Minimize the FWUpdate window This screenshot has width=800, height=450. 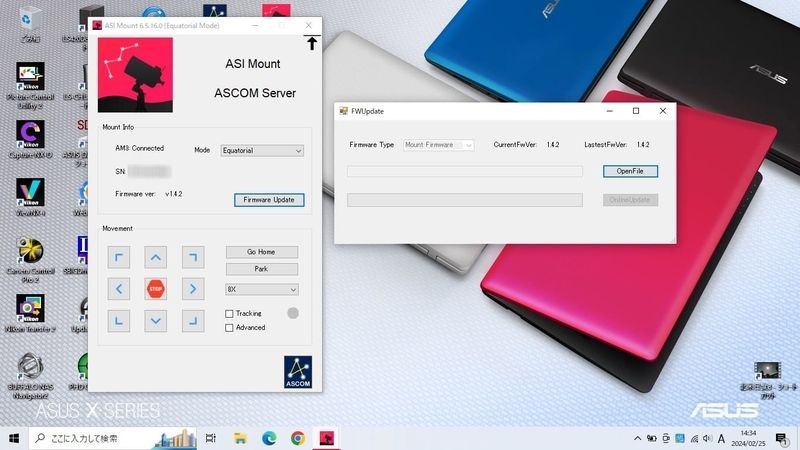click(x=610, y=111)
